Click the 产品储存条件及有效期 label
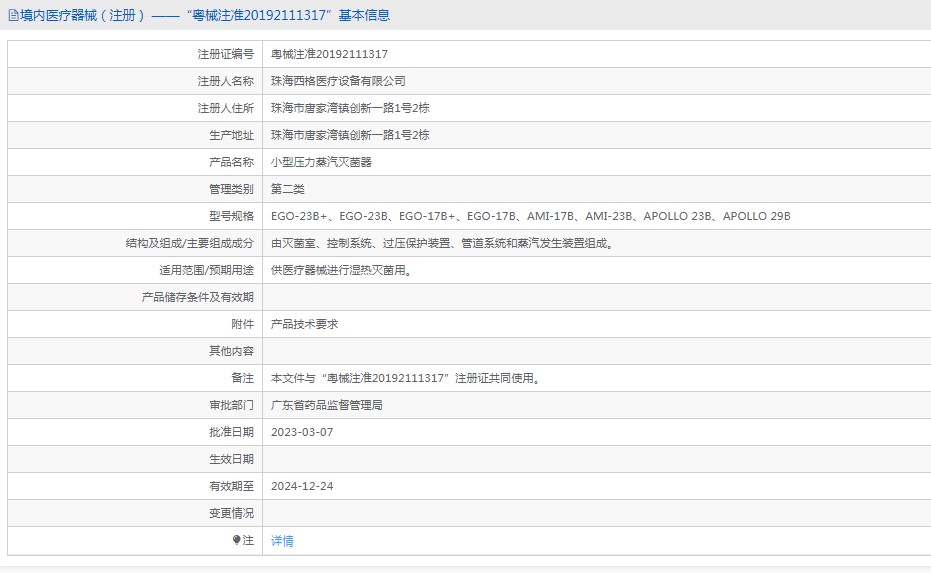The height and width of the screenshot is (573, 931). (198, 297)
